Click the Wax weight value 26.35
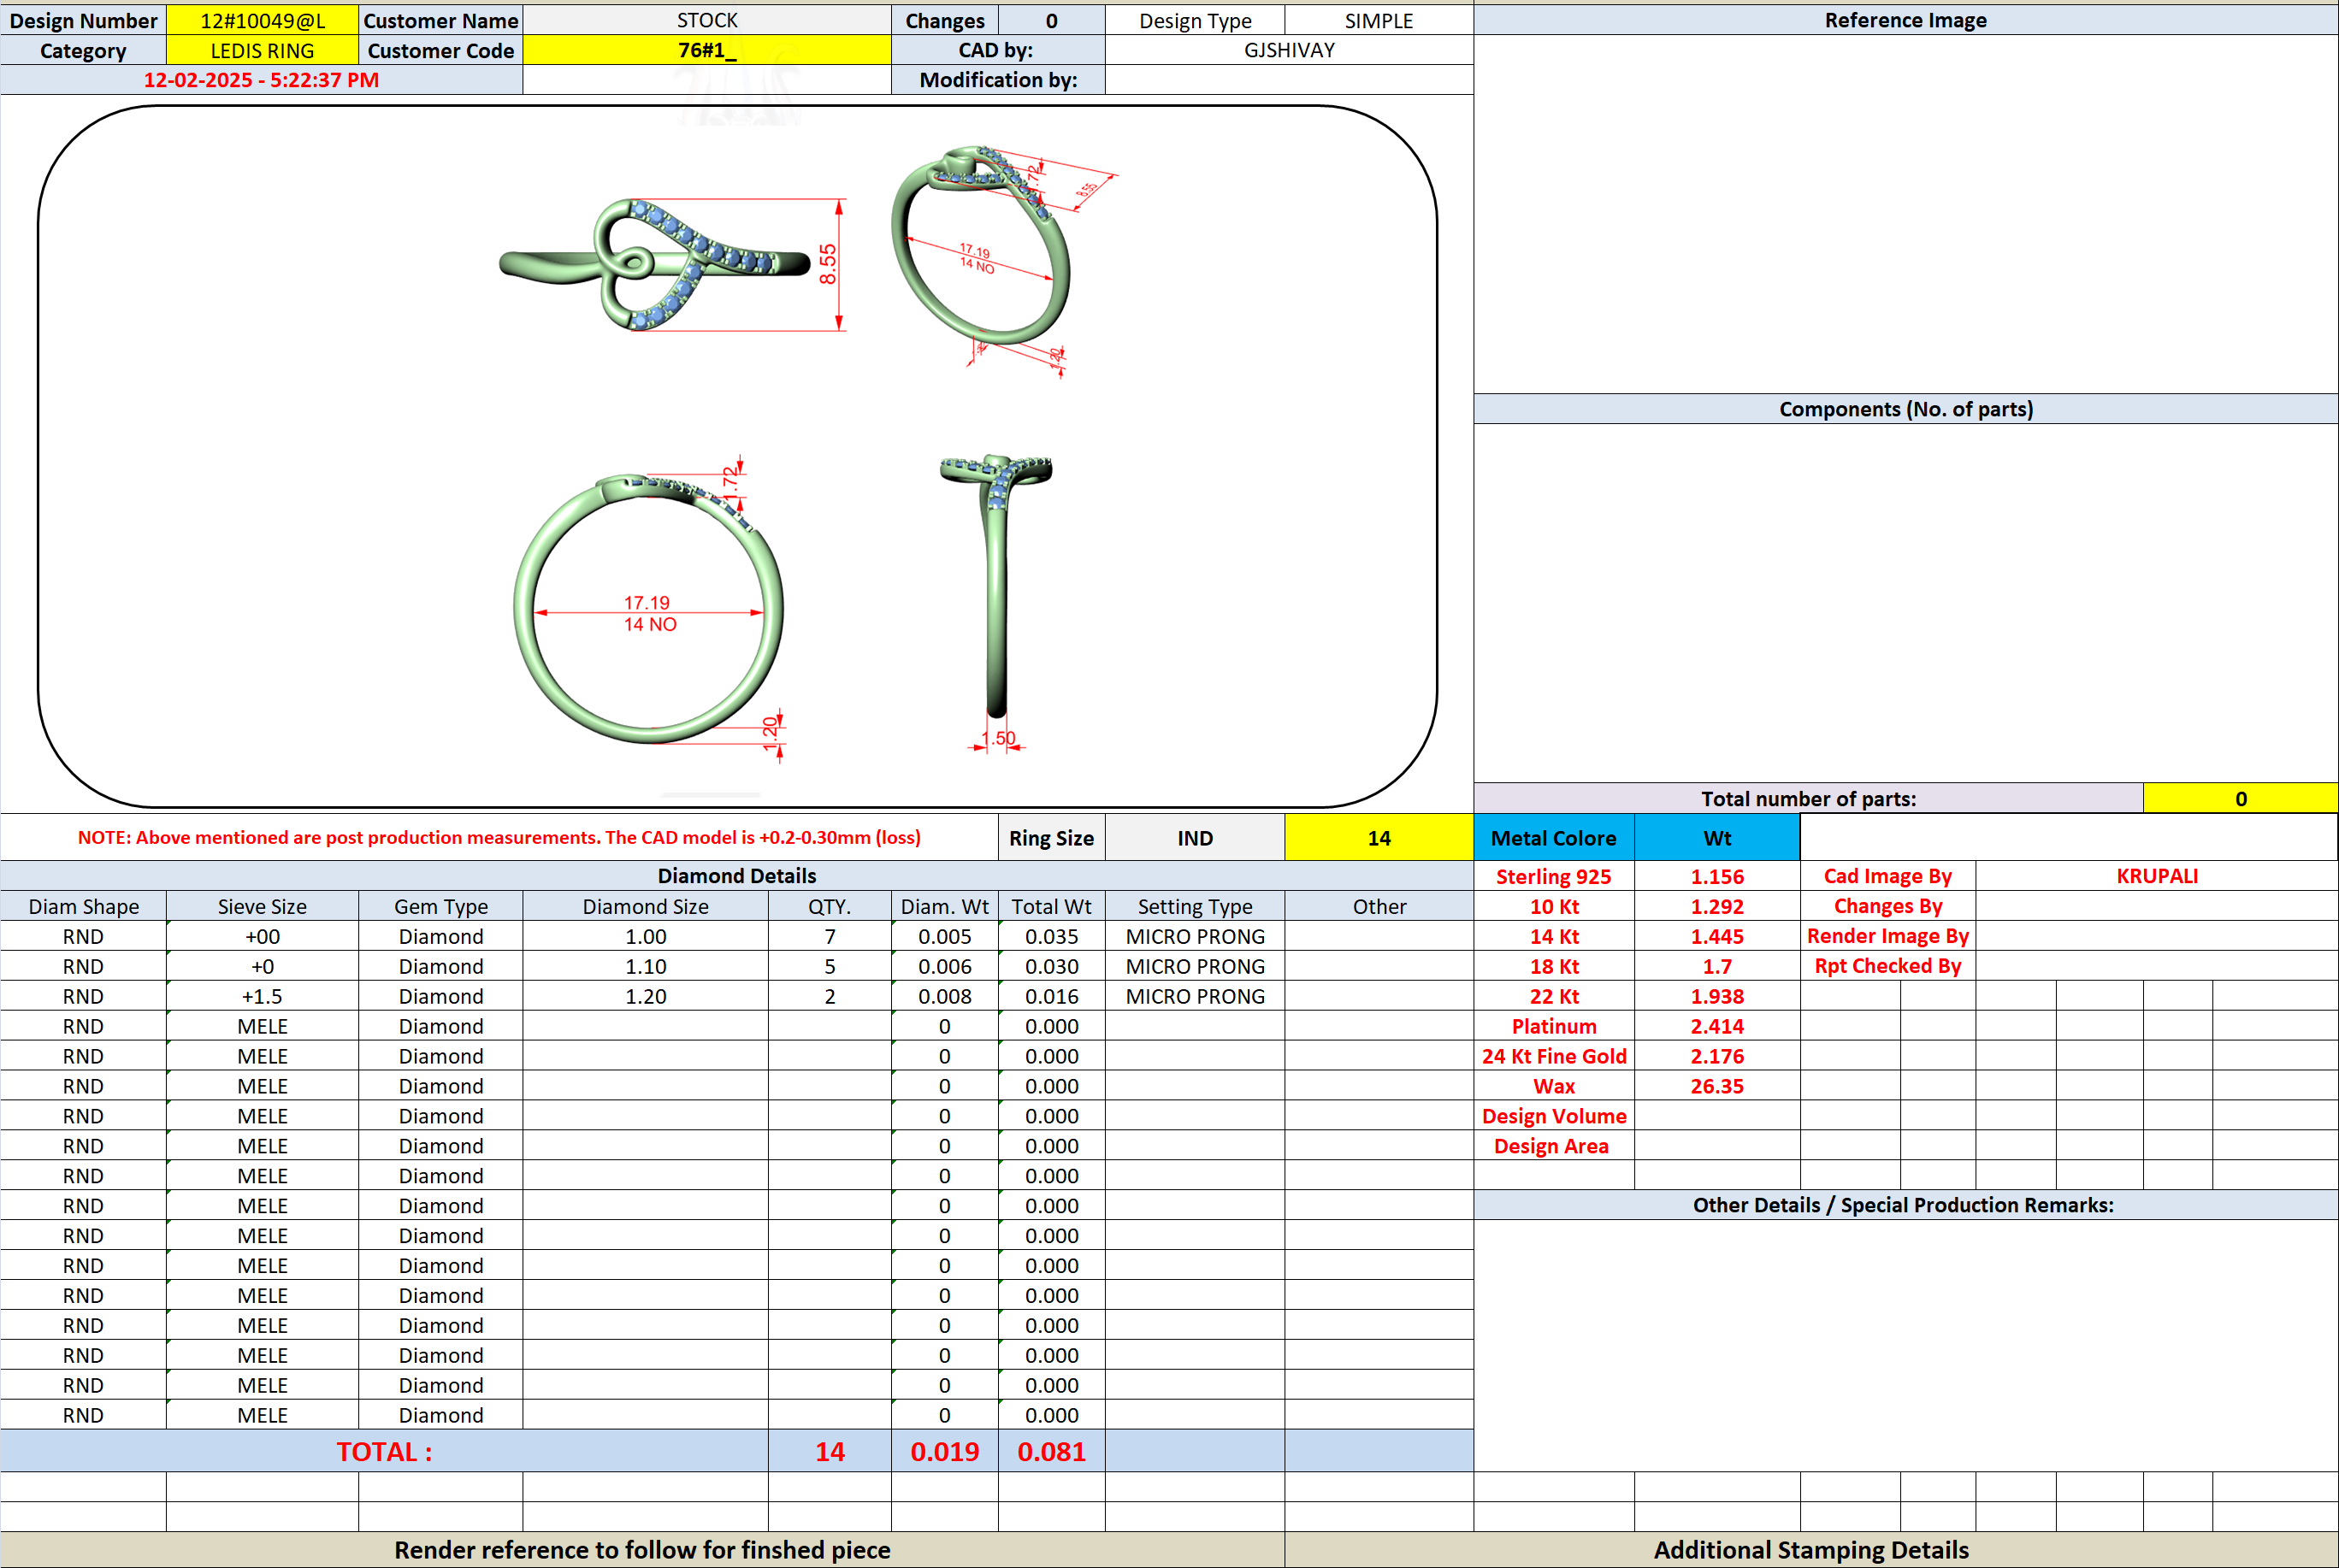 (1716, 1086)
